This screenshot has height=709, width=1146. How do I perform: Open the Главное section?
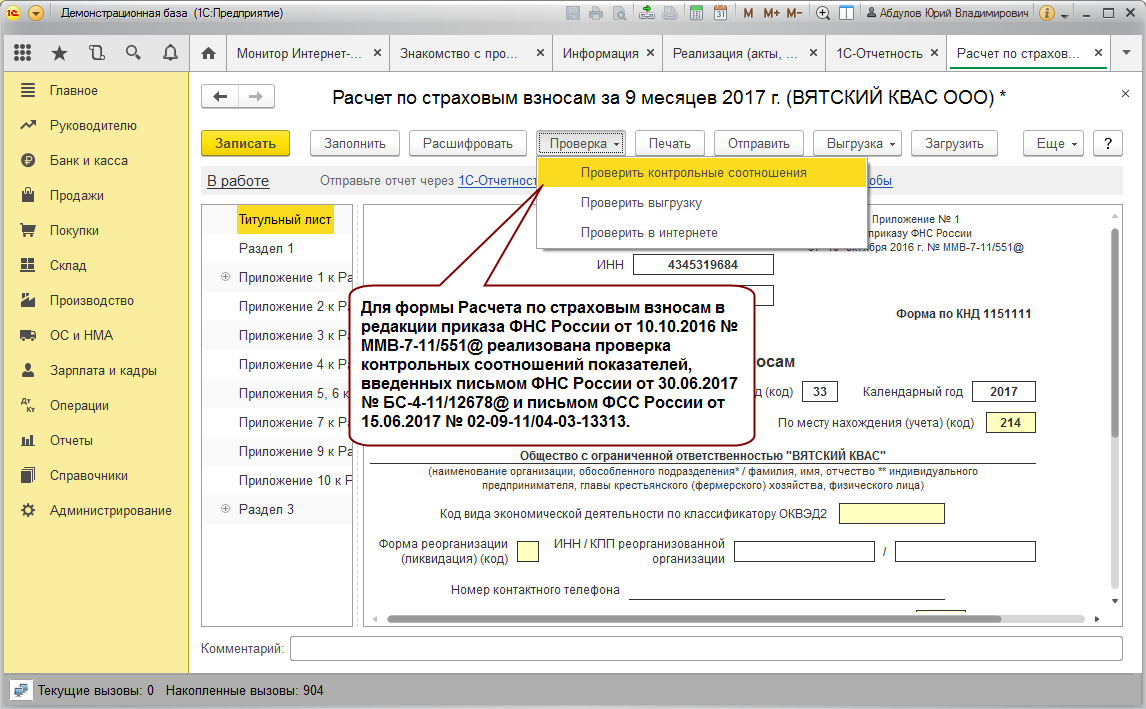pyautogui.click(x=74, y=91)
